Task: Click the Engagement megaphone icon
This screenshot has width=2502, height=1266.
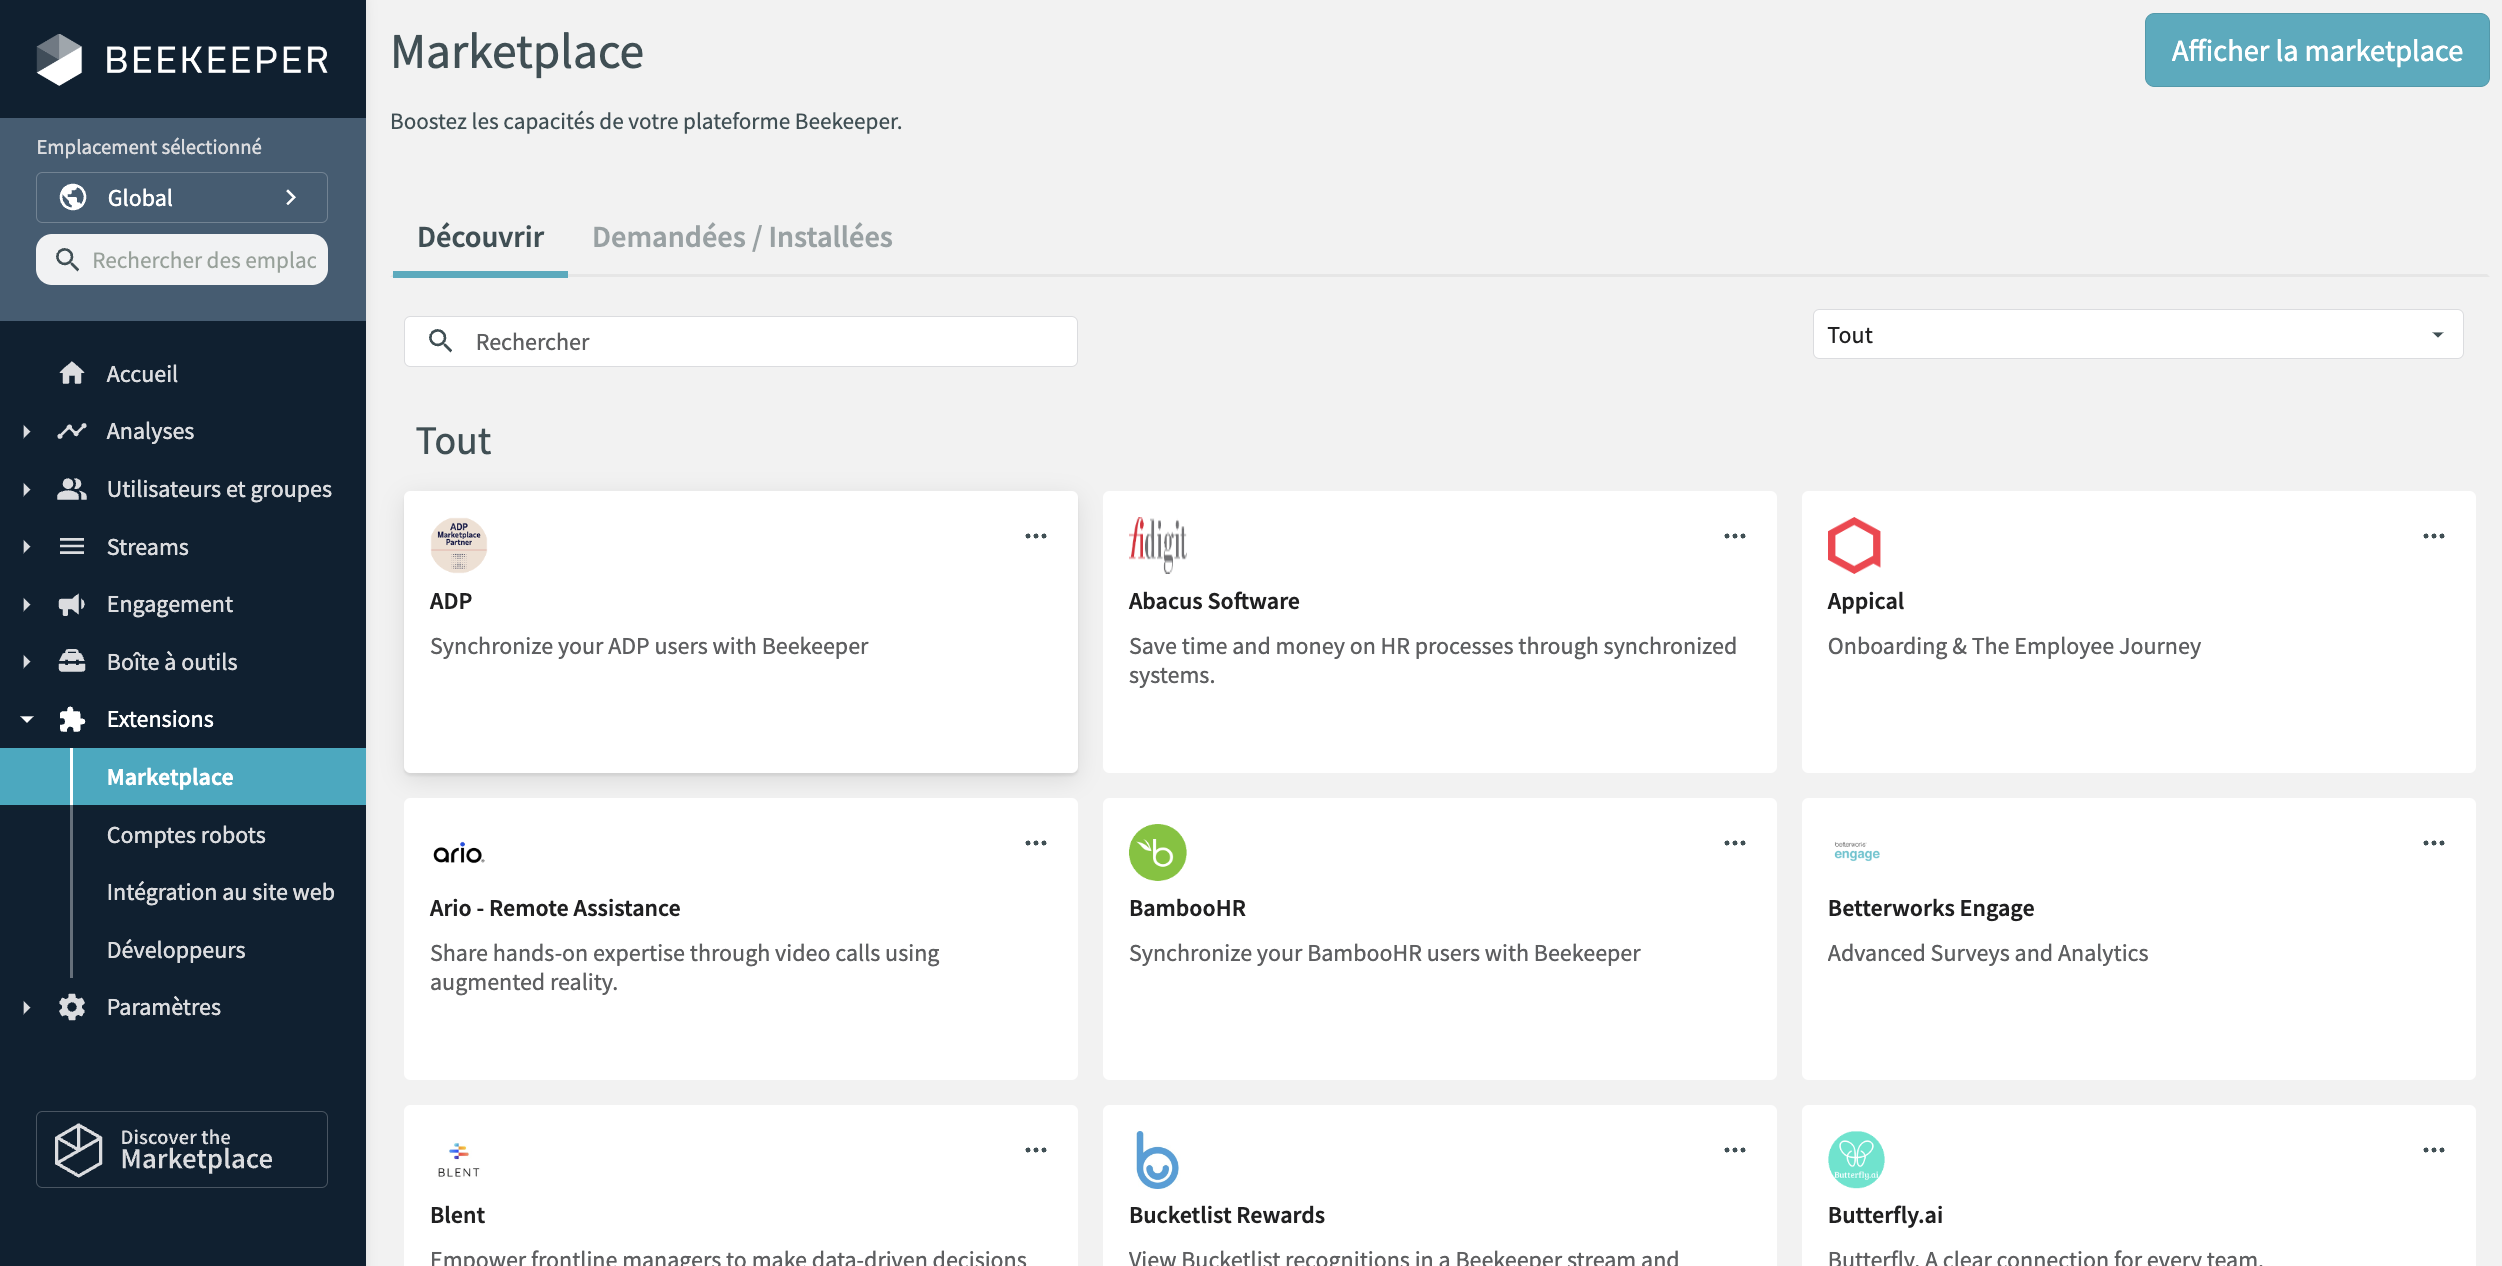Action: click(72, 604)
